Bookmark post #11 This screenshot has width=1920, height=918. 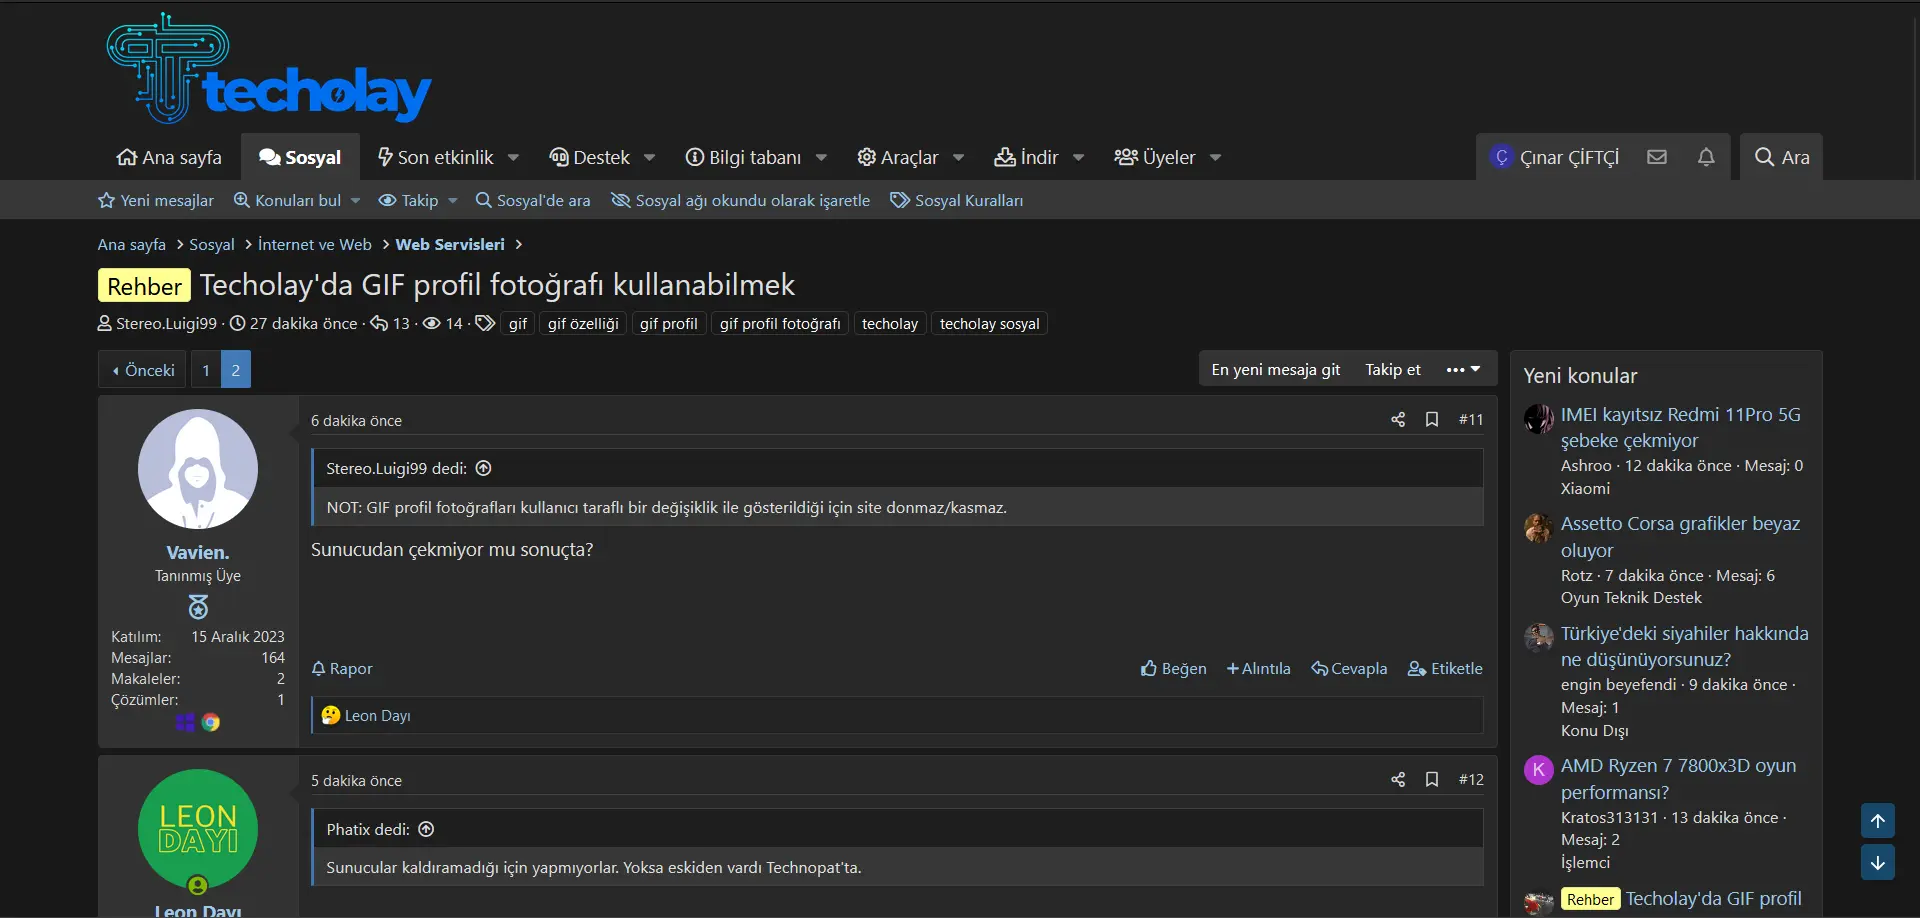coord(1432,419)
